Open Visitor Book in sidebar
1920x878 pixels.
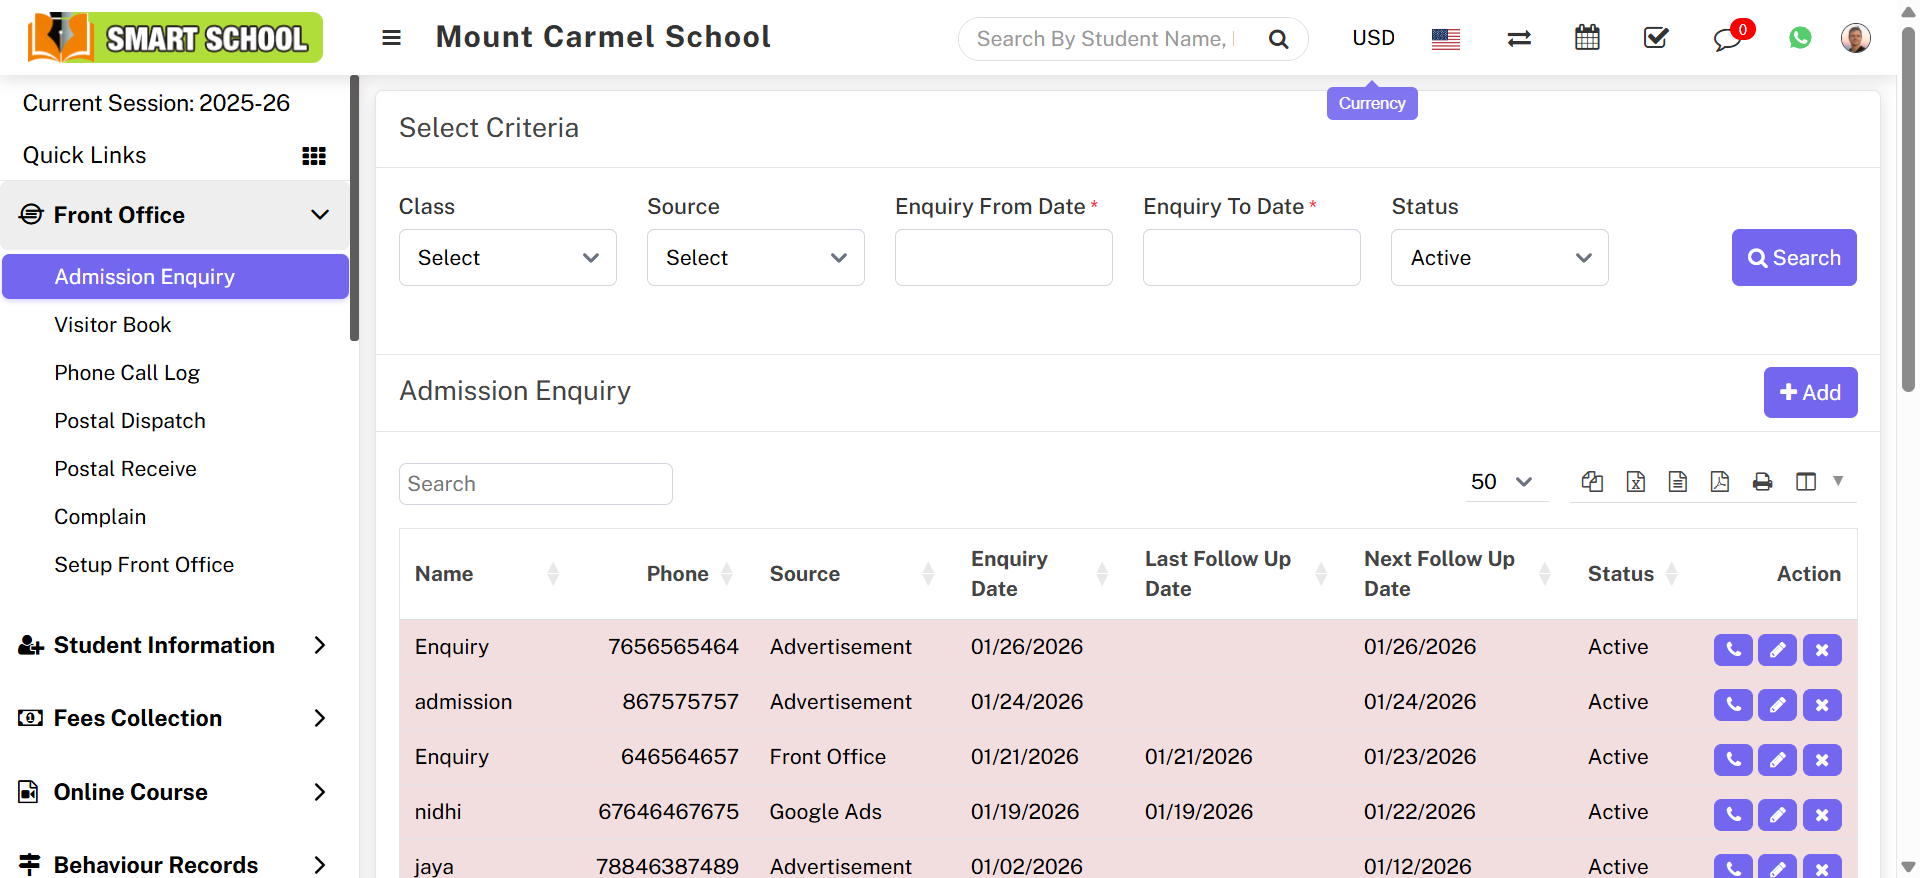pyautogui.click(x=113, y=325)
